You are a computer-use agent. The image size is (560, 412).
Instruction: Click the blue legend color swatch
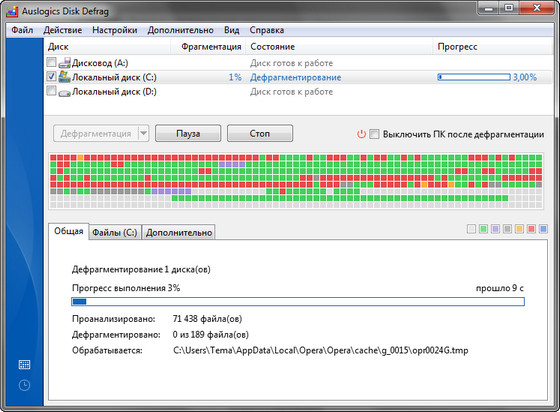[x=543, y=229]
